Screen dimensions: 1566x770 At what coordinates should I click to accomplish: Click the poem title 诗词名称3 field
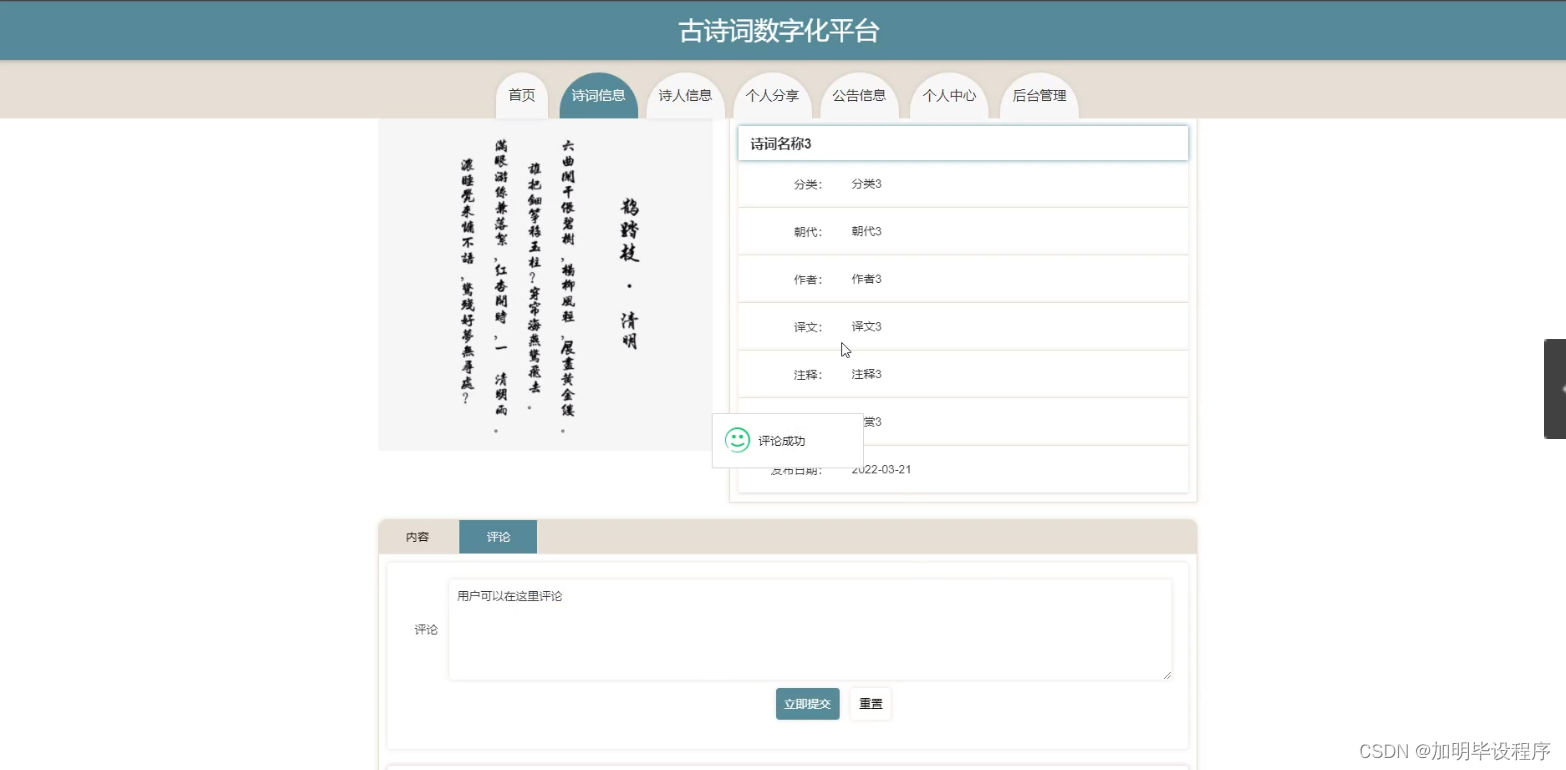pos(962,142)
